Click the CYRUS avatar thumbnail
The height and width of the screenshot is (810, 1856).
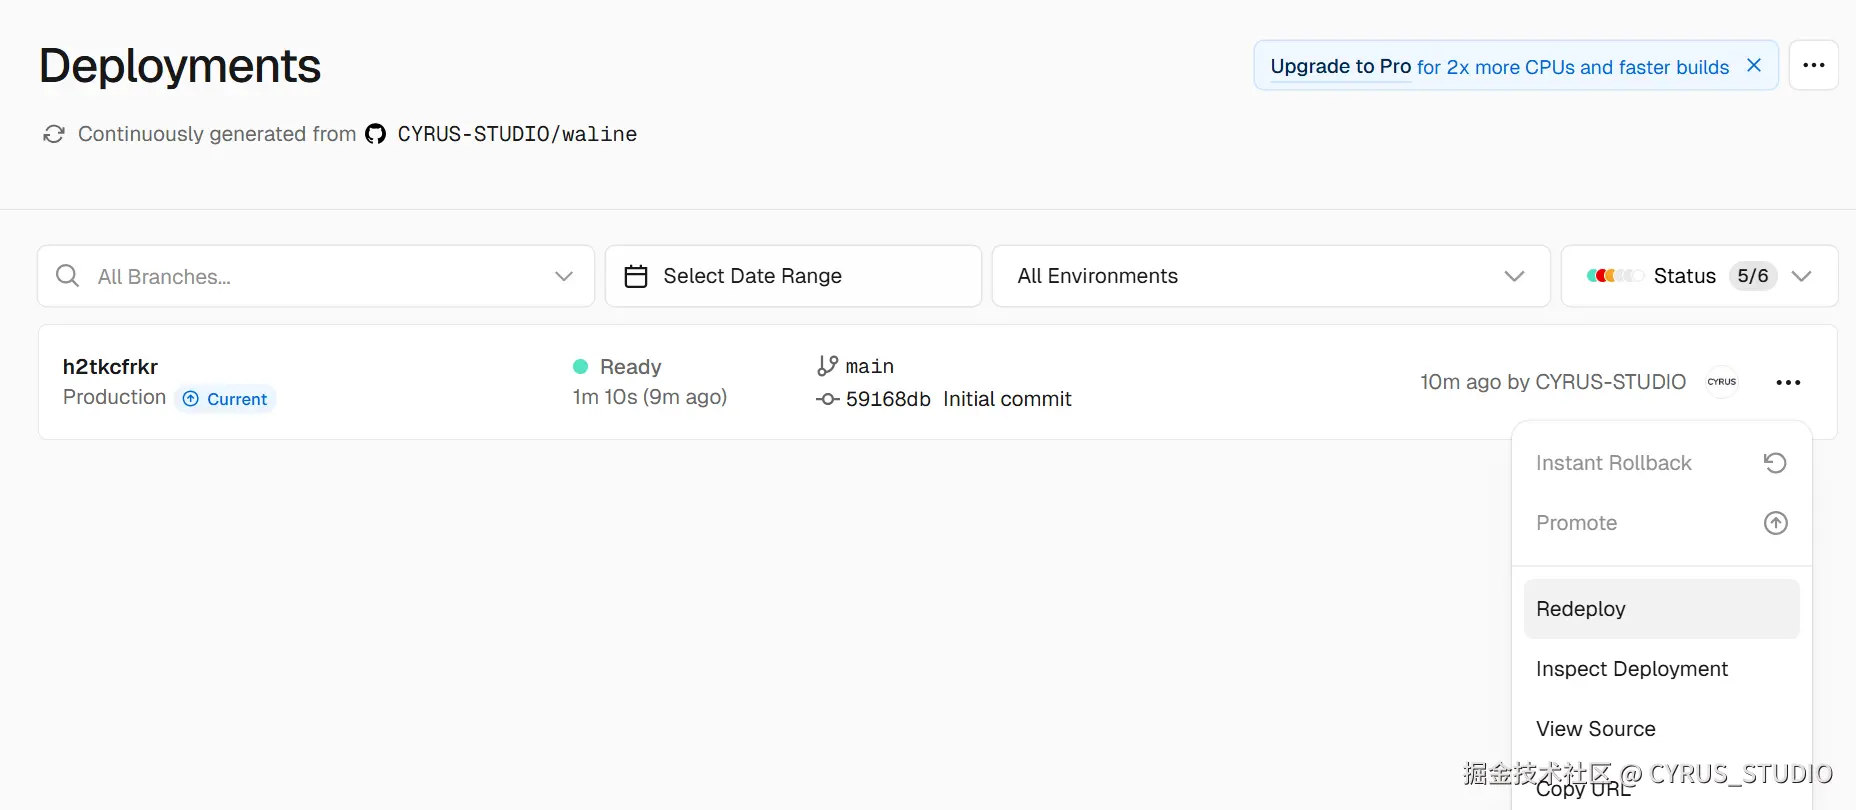pos(1722,382)
